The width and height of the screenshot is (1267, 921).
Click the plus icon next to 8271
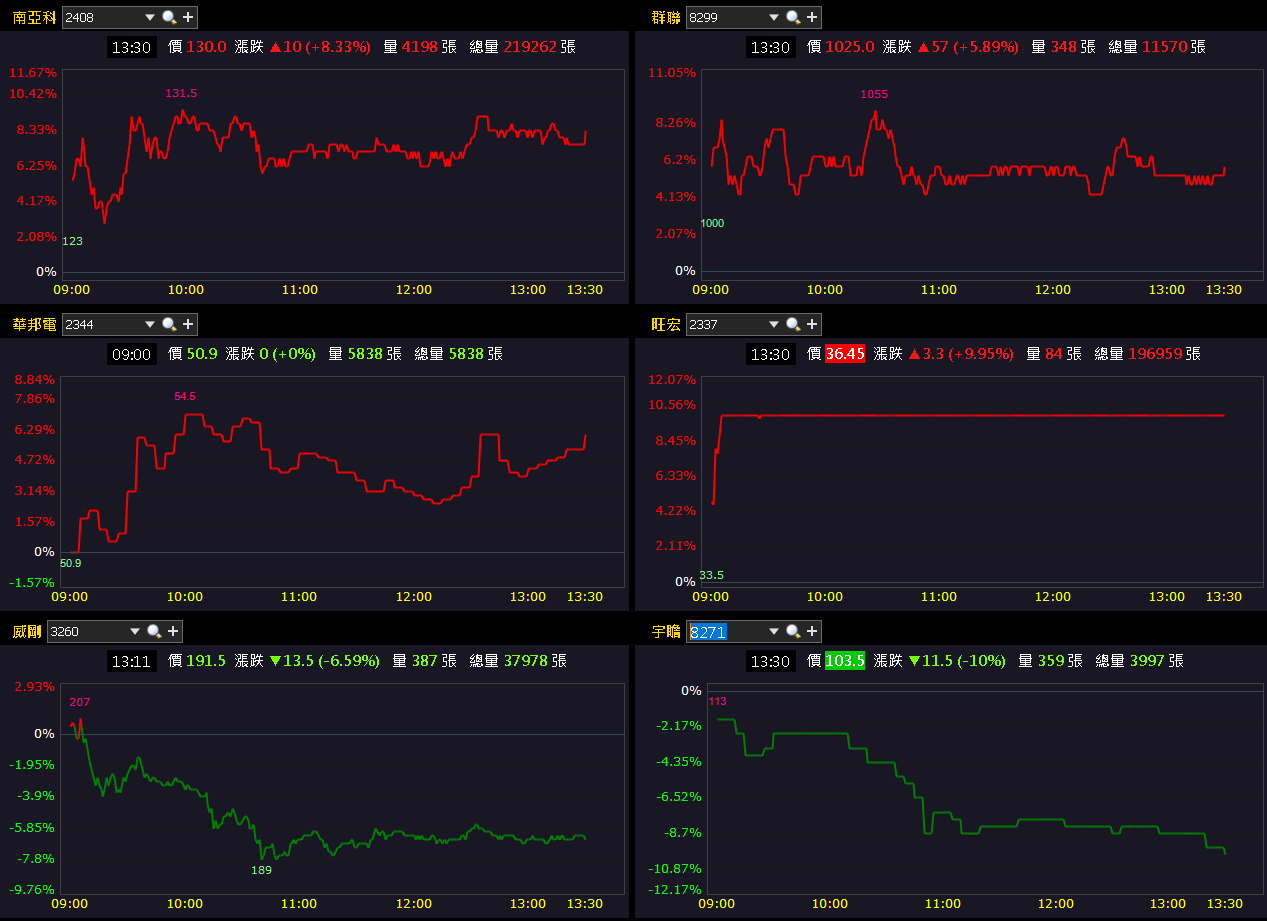[x=812, y=631]
